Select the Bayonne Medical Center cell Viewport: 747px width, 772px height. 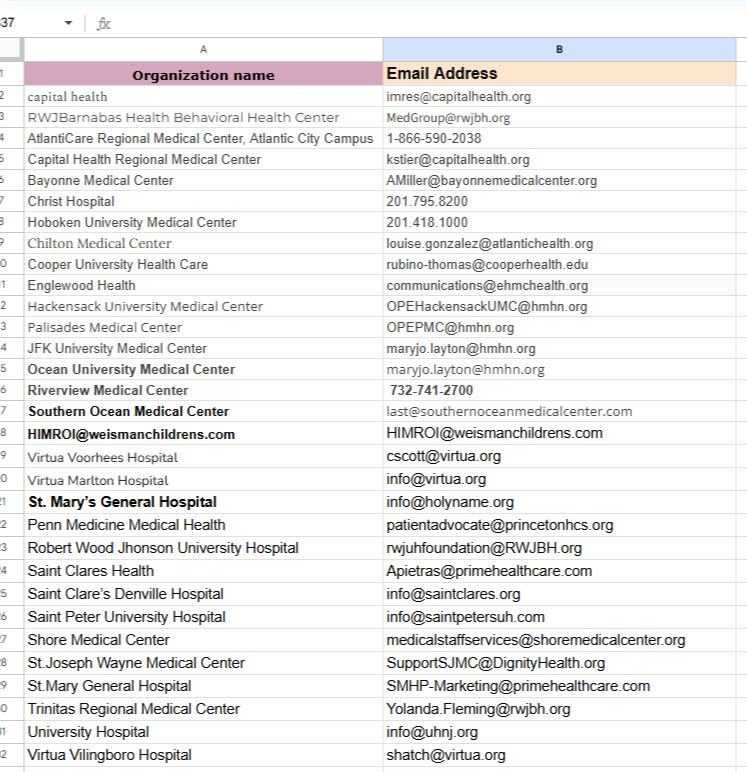[100, 180]
